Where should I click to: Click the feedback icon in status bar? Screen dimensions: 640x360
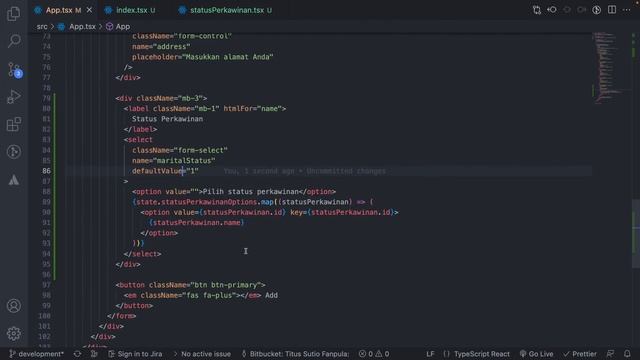point(610,354)
